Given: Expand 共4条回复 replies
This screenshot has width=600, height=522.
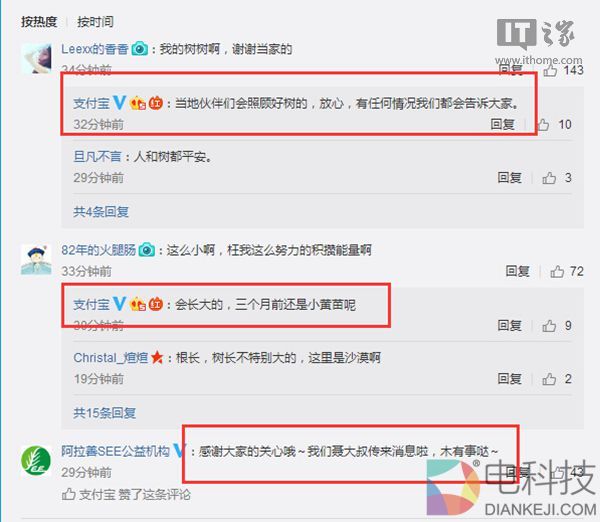Looking at the screenshot, I should click(x=101, y=212).
